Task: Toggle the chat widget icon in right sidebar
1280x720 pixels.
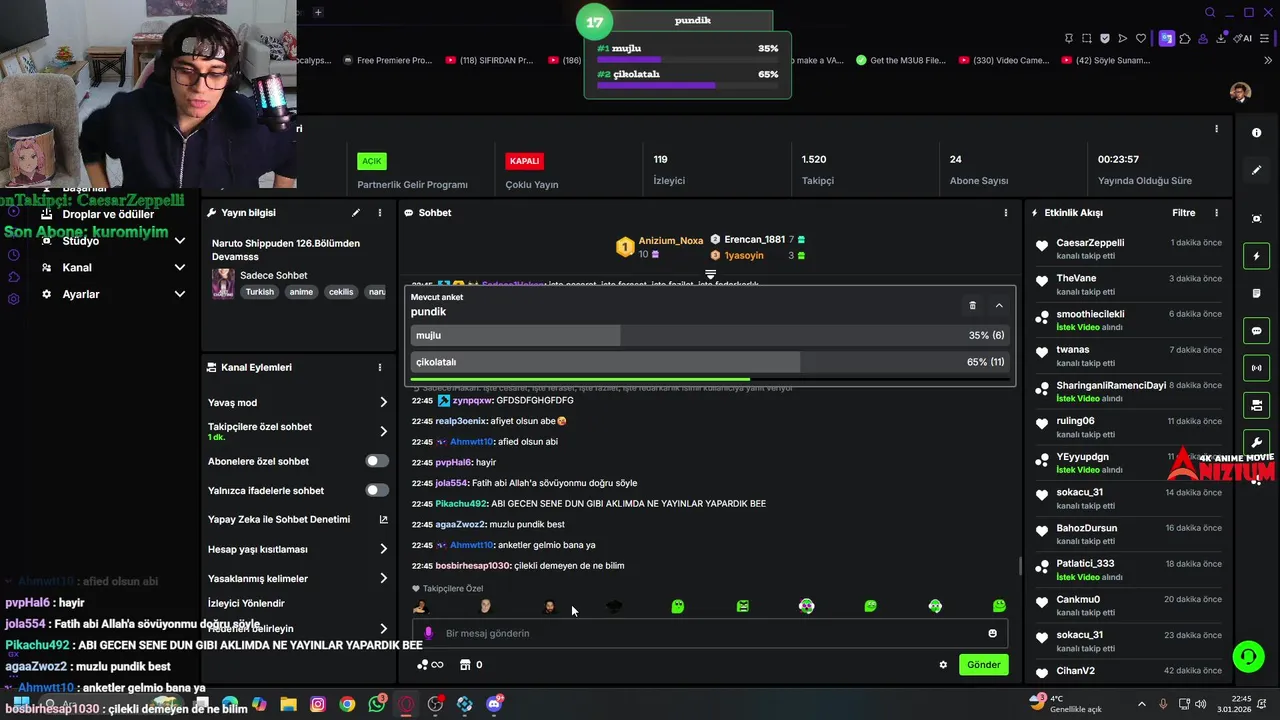Action: (x=1256, y=331)
